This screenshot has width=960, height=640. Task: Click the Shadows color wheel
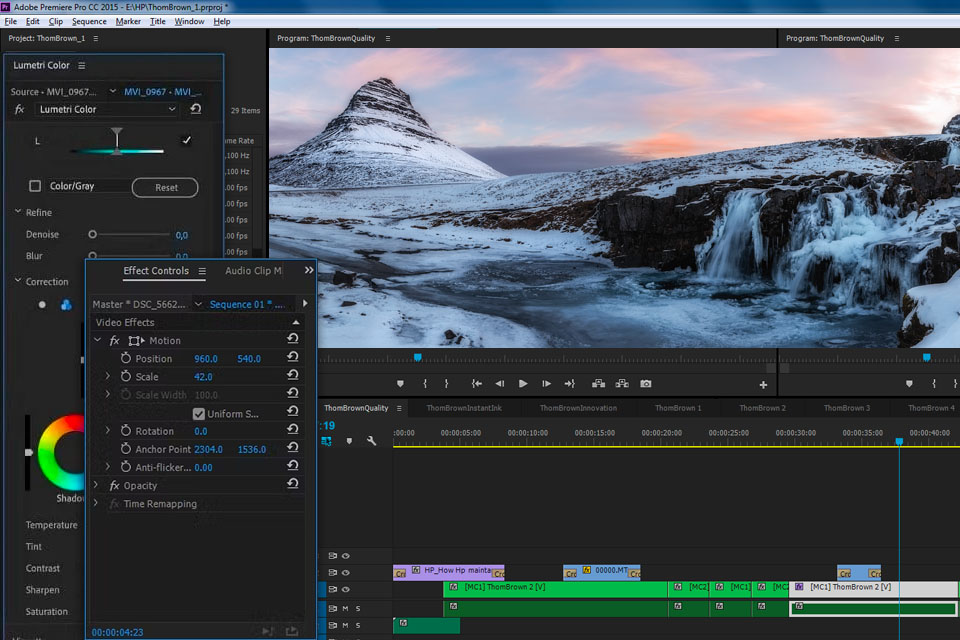pyautogui.click(x=61, y=453)
